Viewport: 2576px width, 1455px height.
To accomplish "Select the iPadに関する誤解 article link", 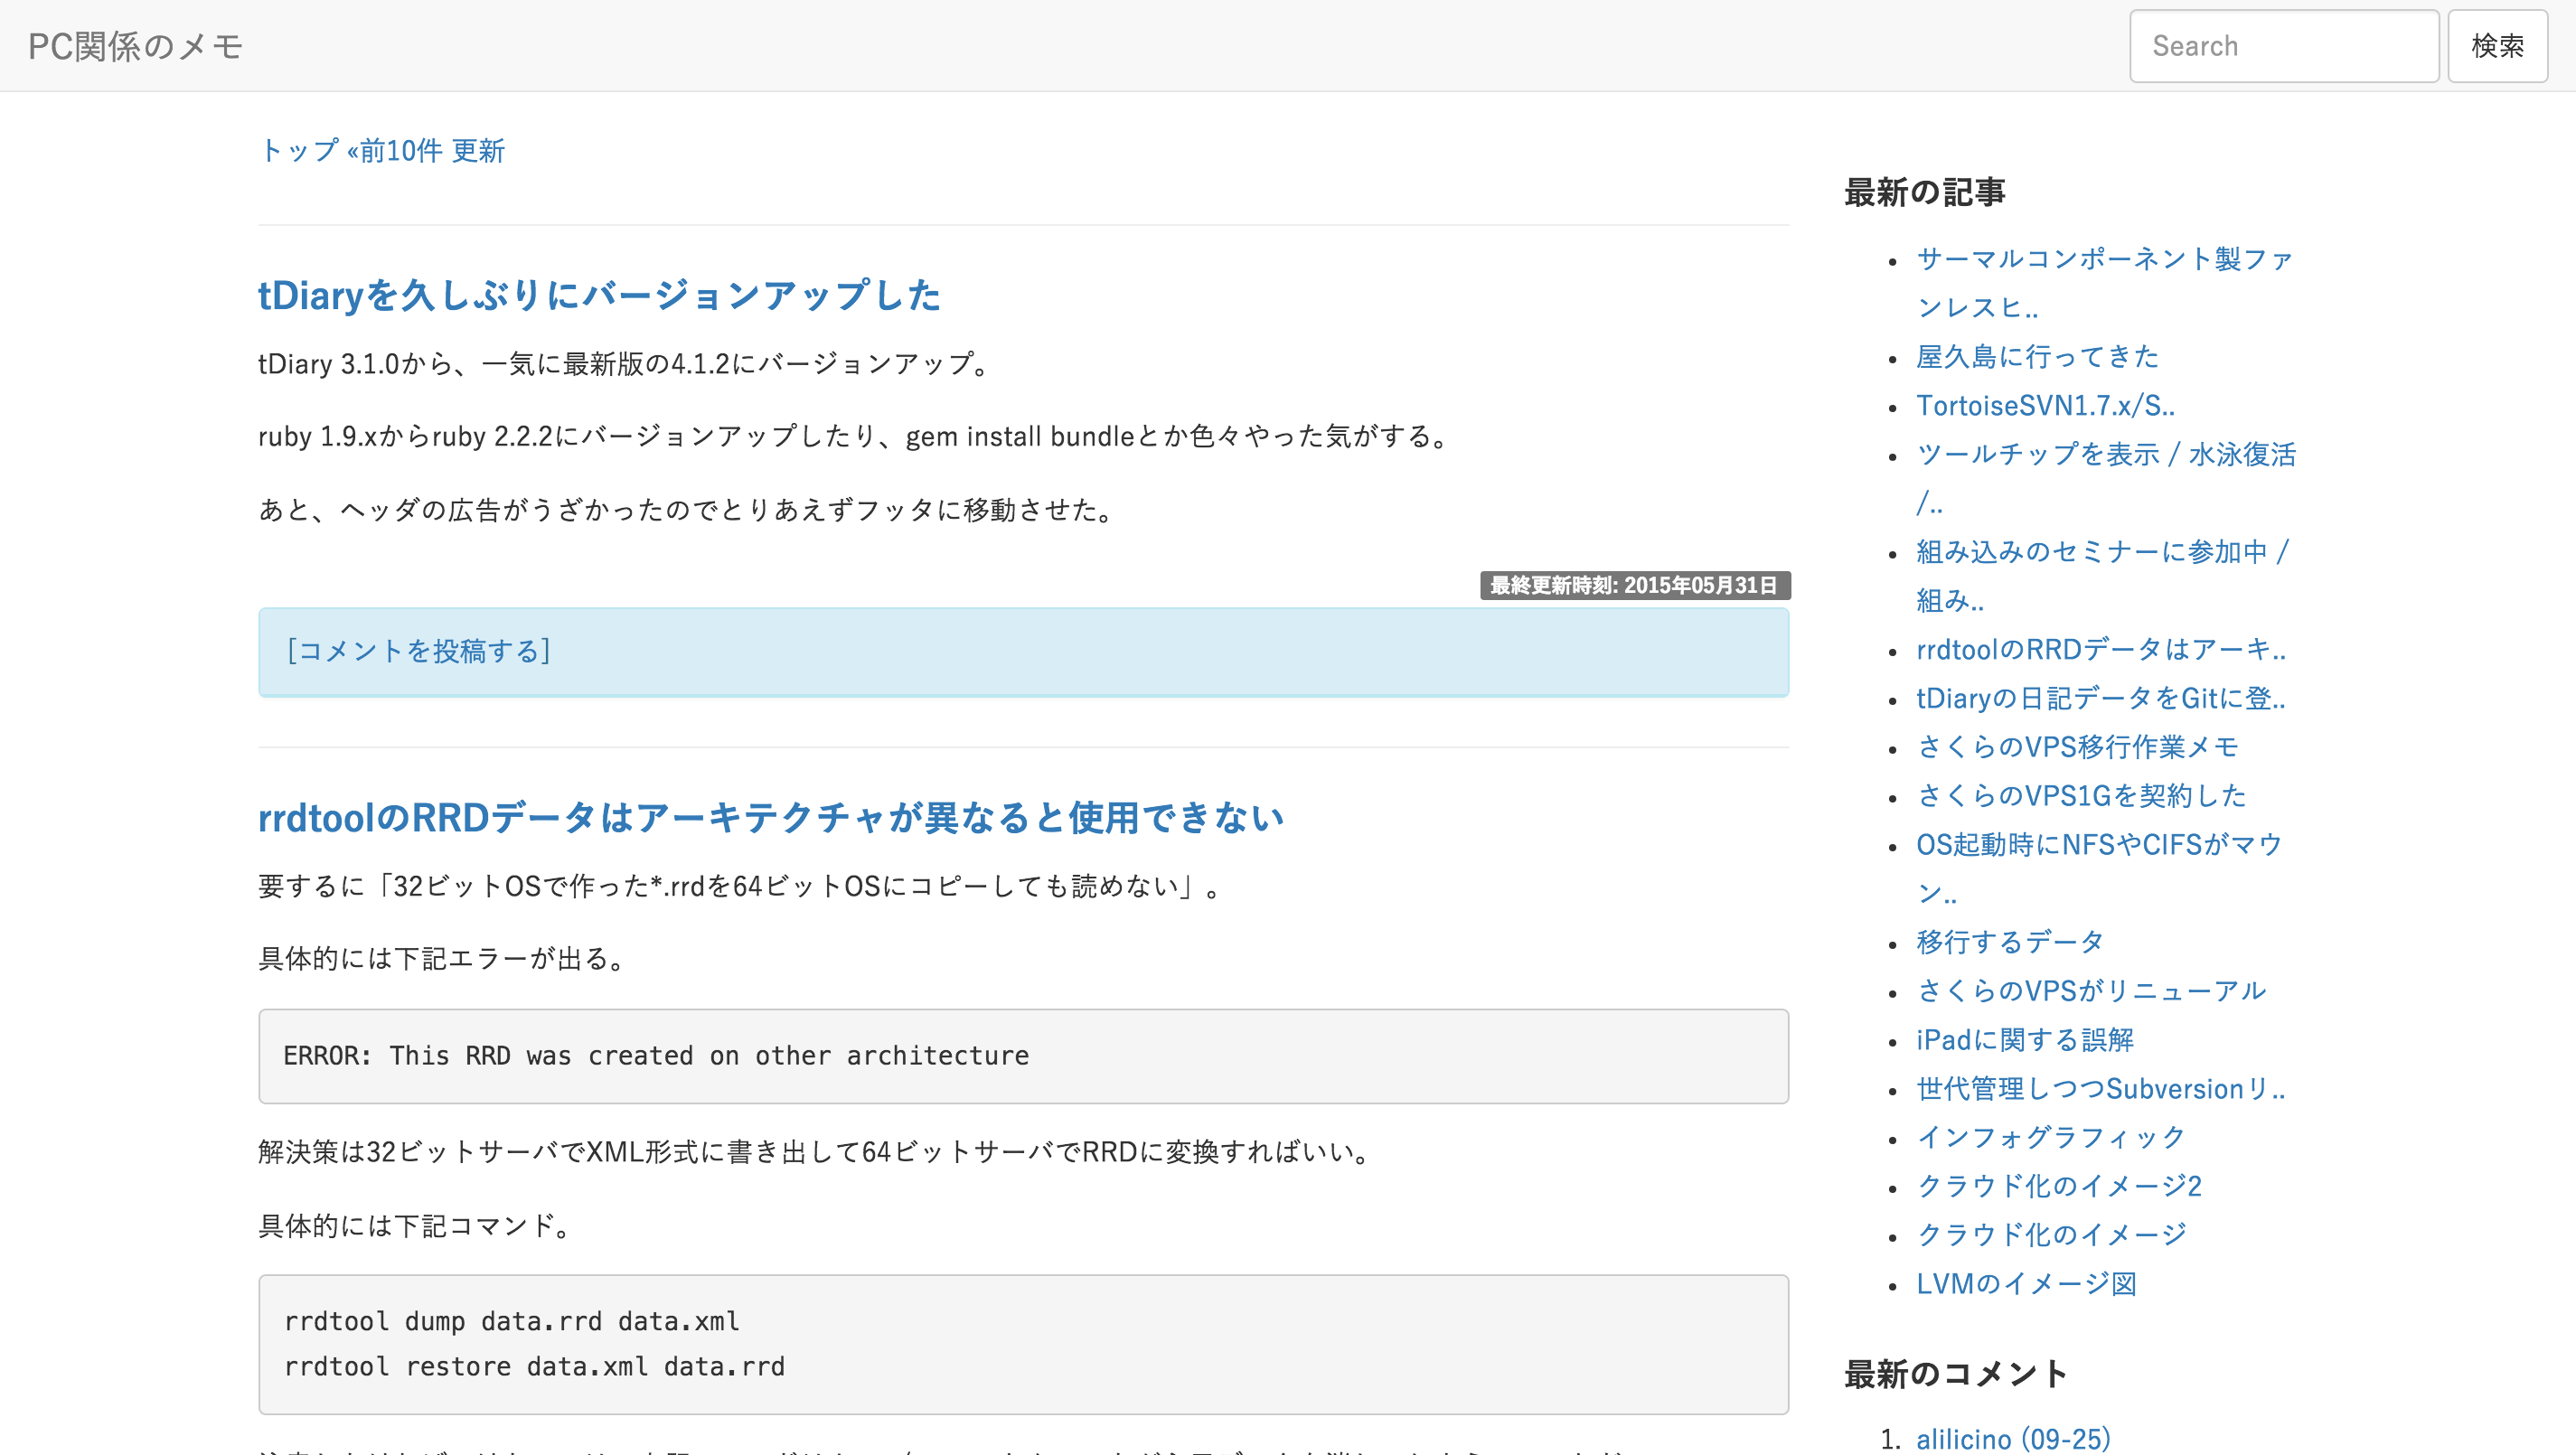I will coord(2025,1040).
